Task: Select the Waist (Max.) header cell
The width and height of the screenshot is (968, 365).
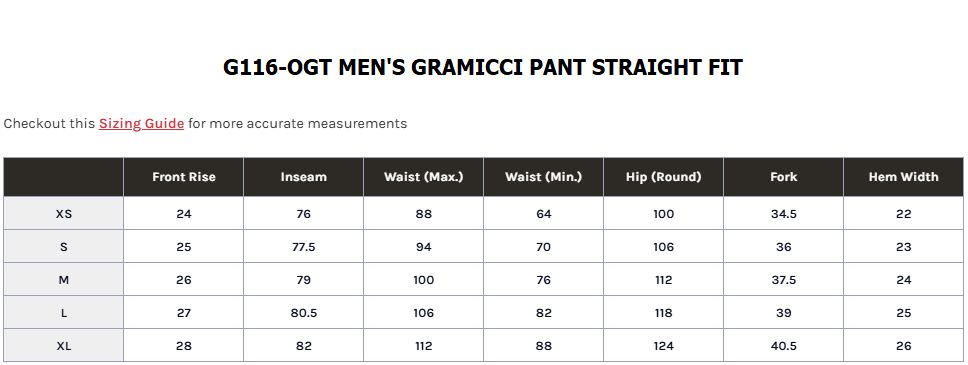Action: click(424, 177)
